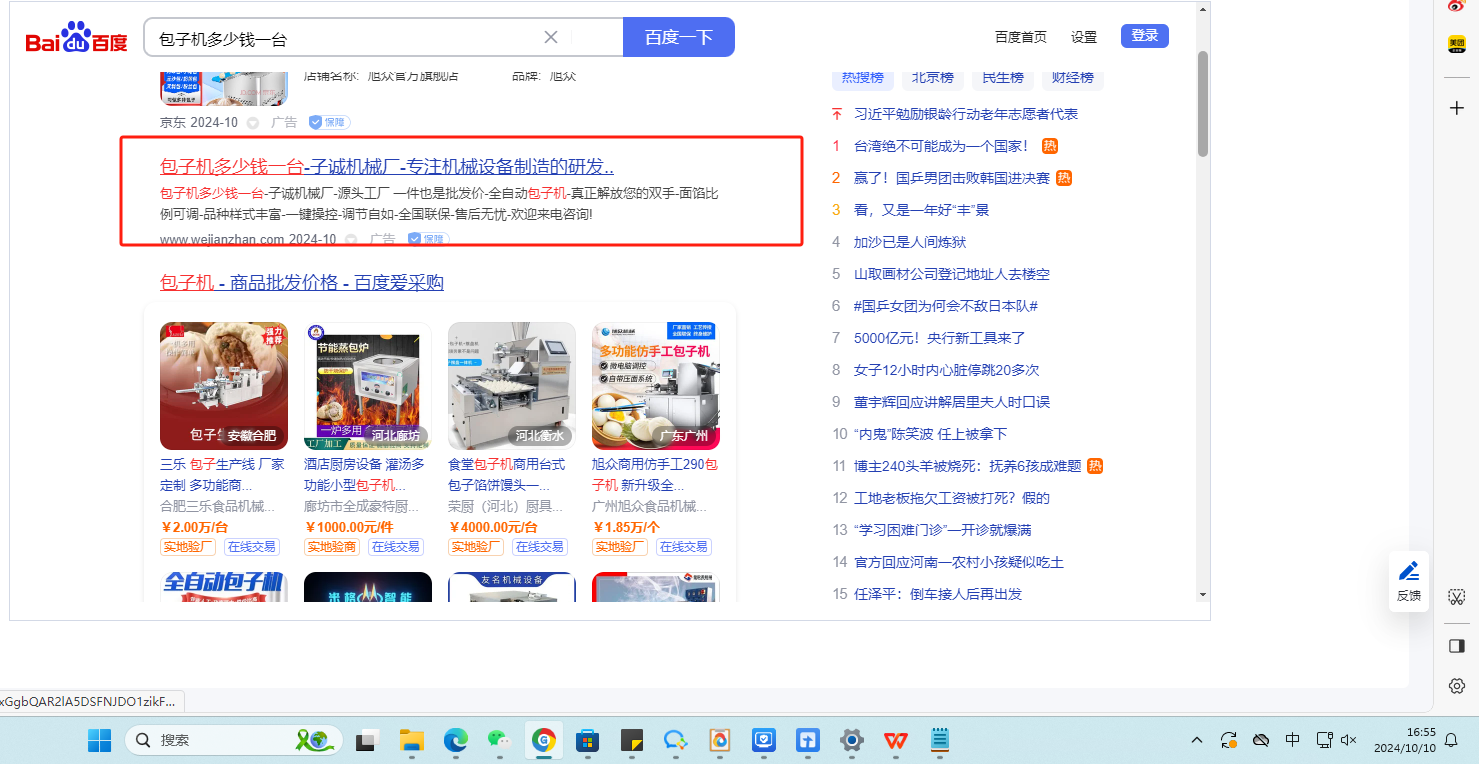Launch WPS Office from the taskbar

point(896,740)
